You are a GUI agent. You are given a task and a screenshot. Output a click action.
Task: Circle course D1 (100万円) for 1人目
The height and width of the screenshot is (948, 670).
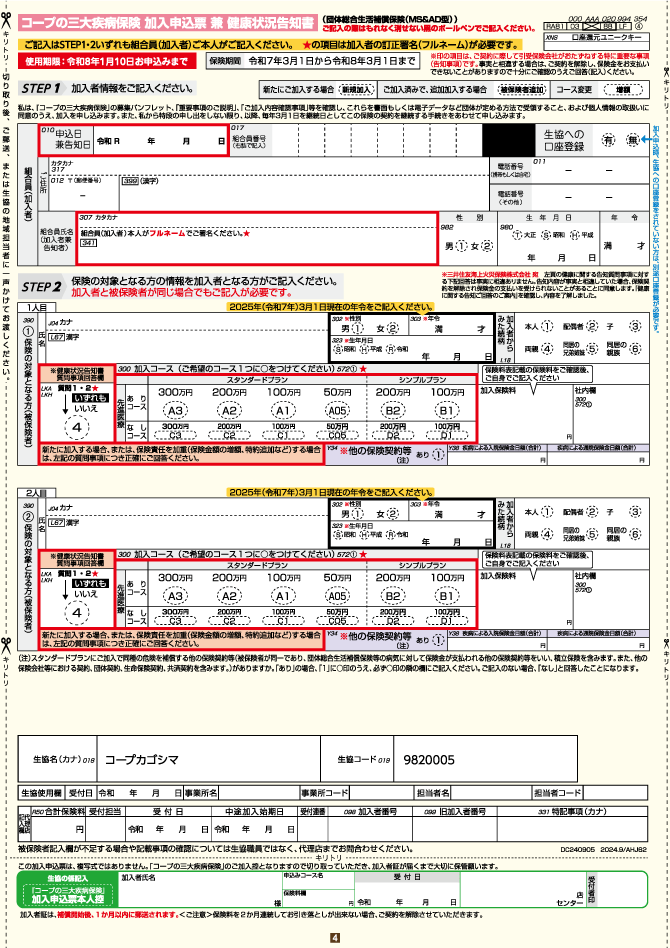[x=447, y=435]
